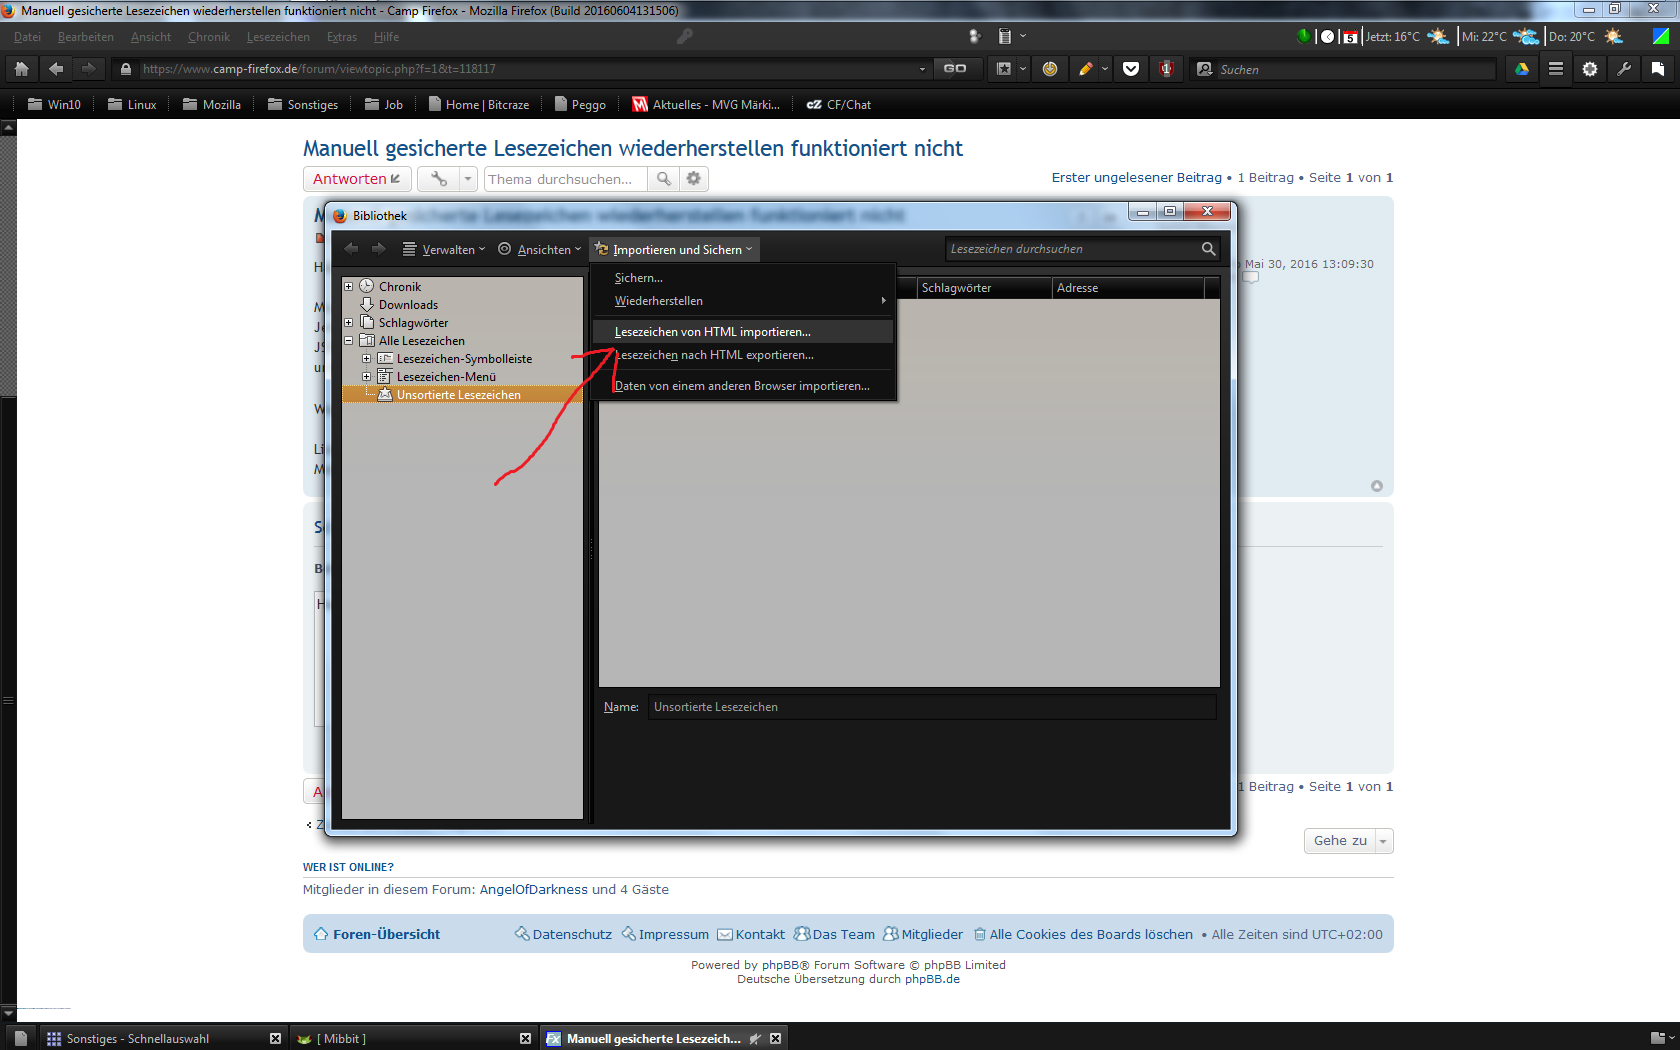Click the Schlagwörter column header
This screenshot has height=1050, width=1680.
[985, 288]
